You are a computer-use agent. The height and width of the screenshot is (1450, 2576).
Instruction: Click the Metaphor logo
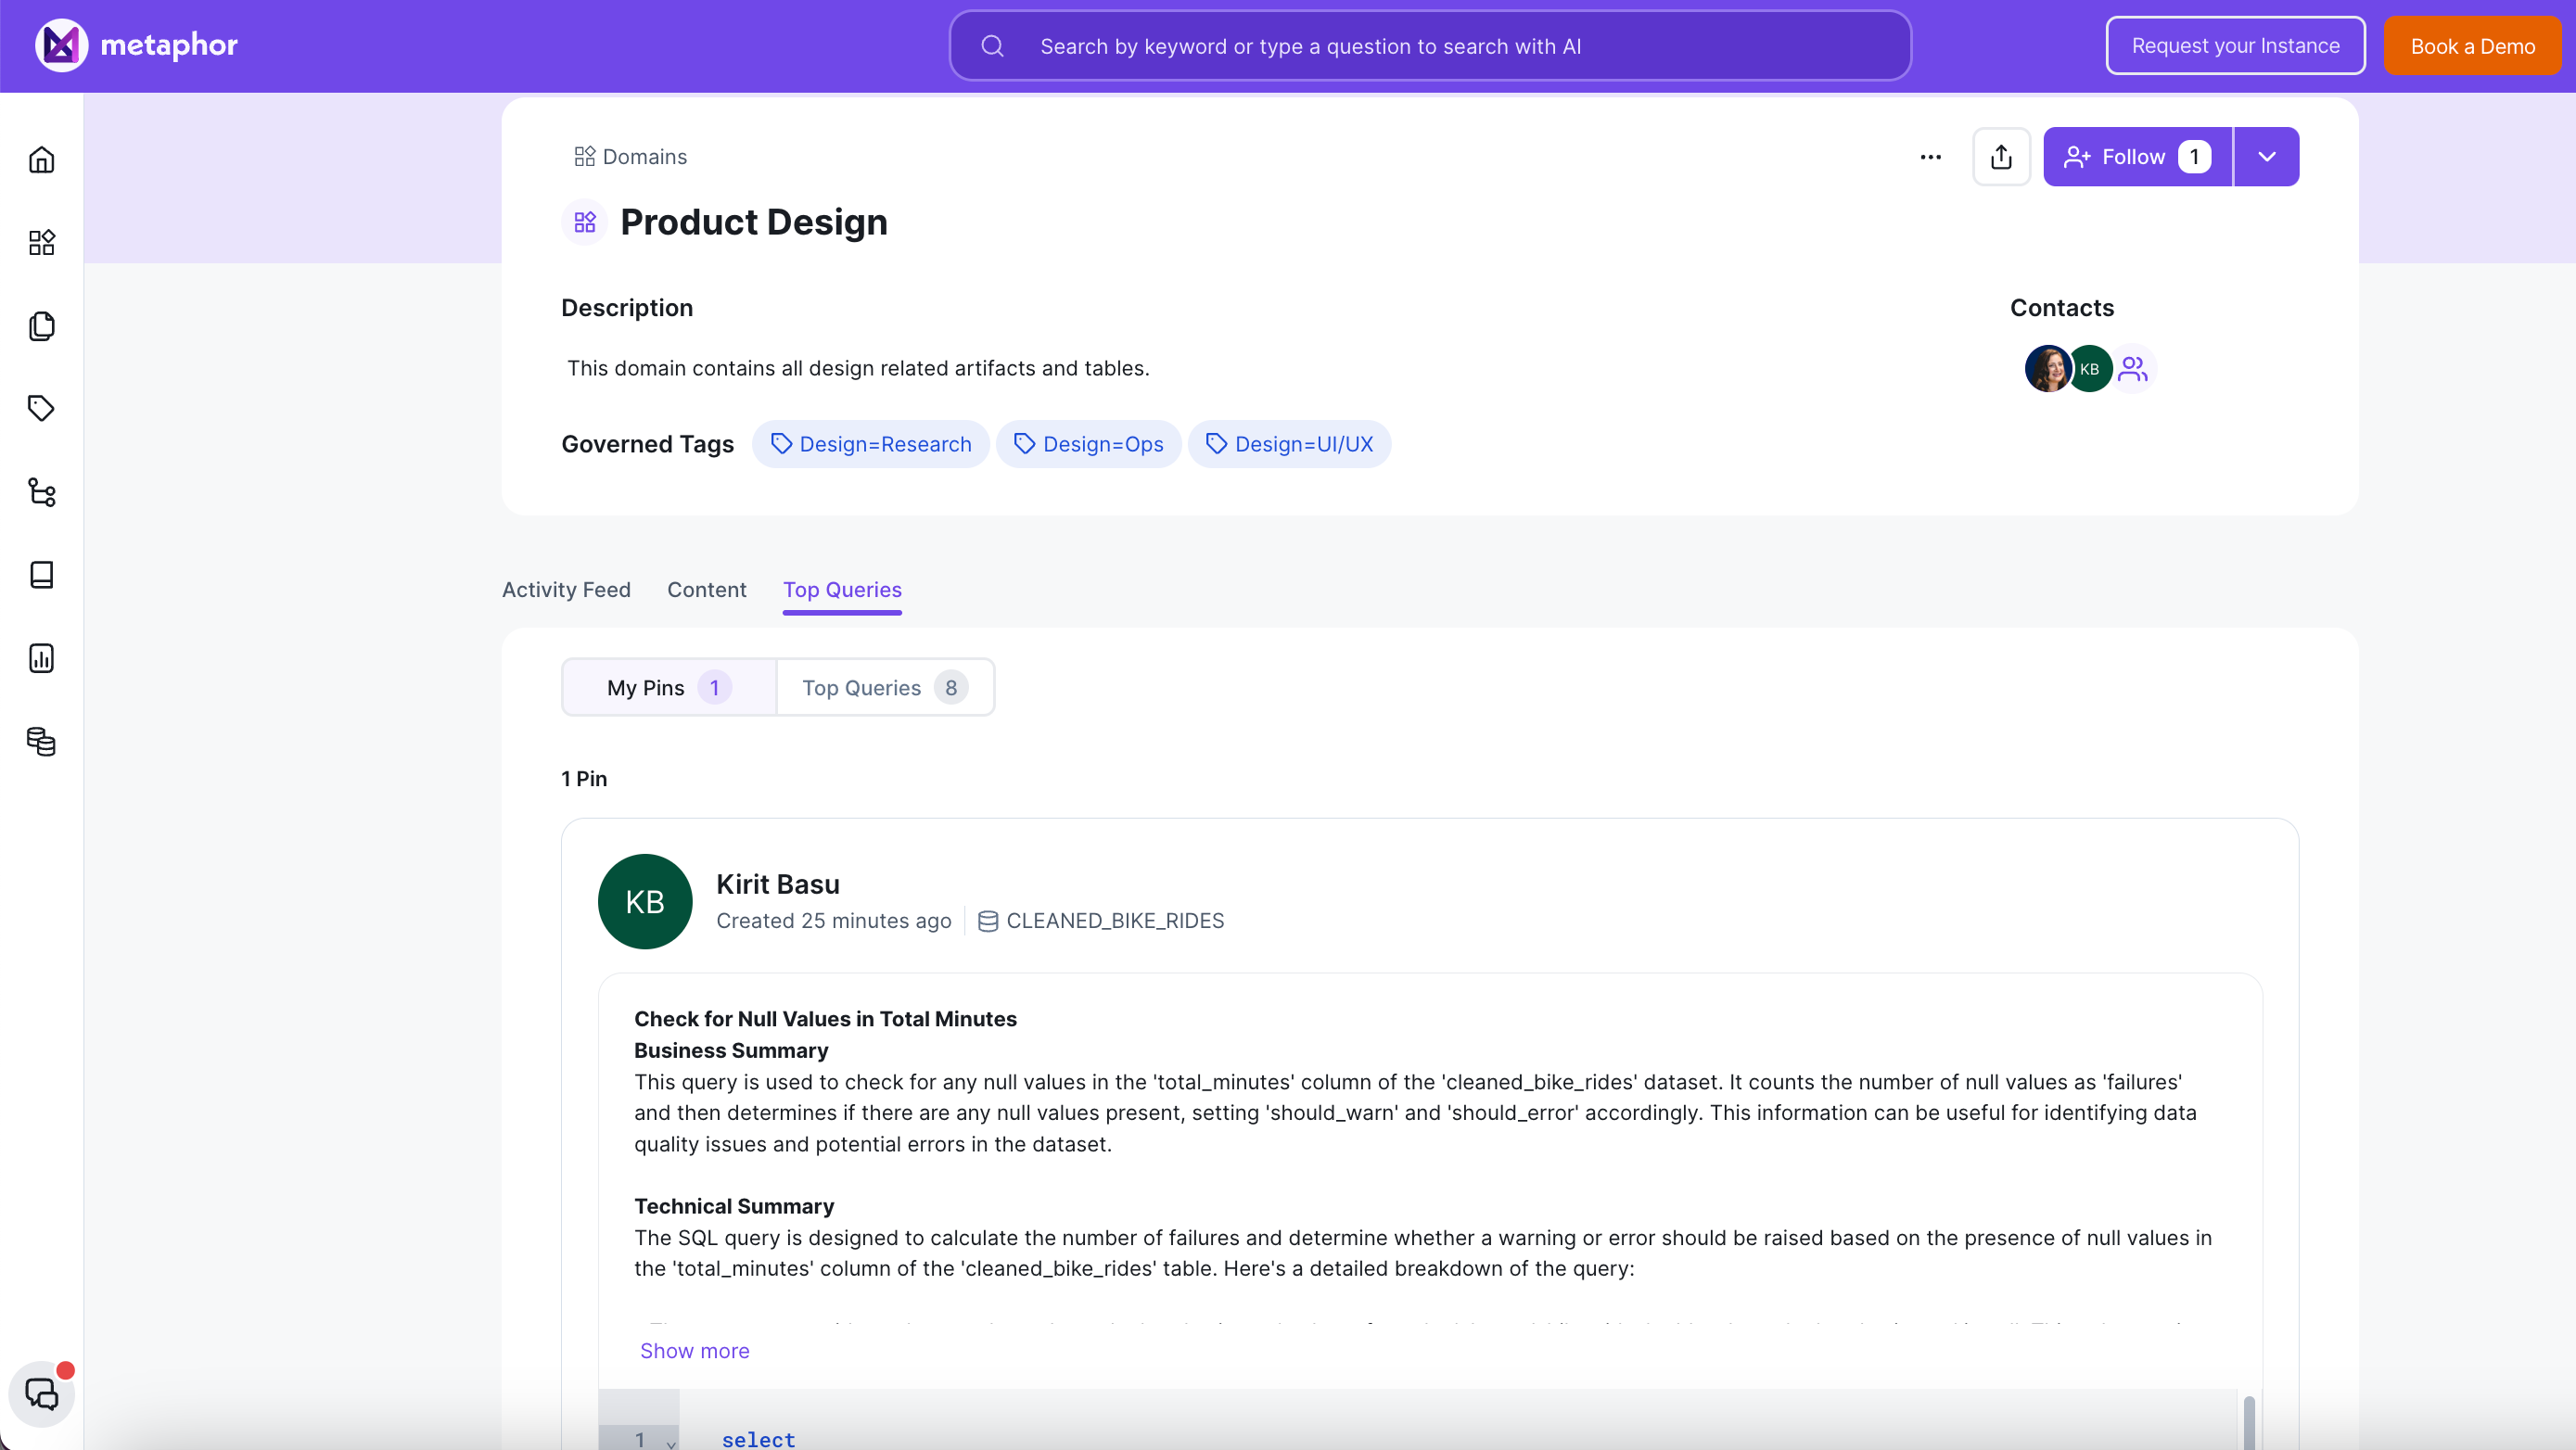137,45
